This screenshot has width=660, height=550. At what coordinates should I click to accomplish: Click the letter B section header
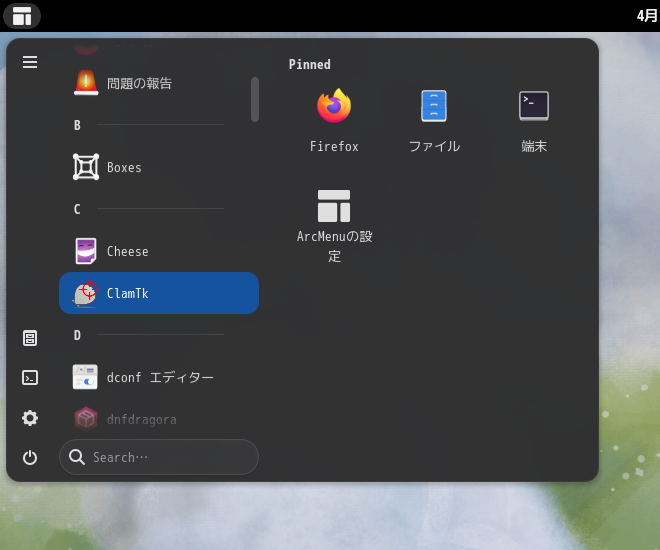(x=77, y=125)
